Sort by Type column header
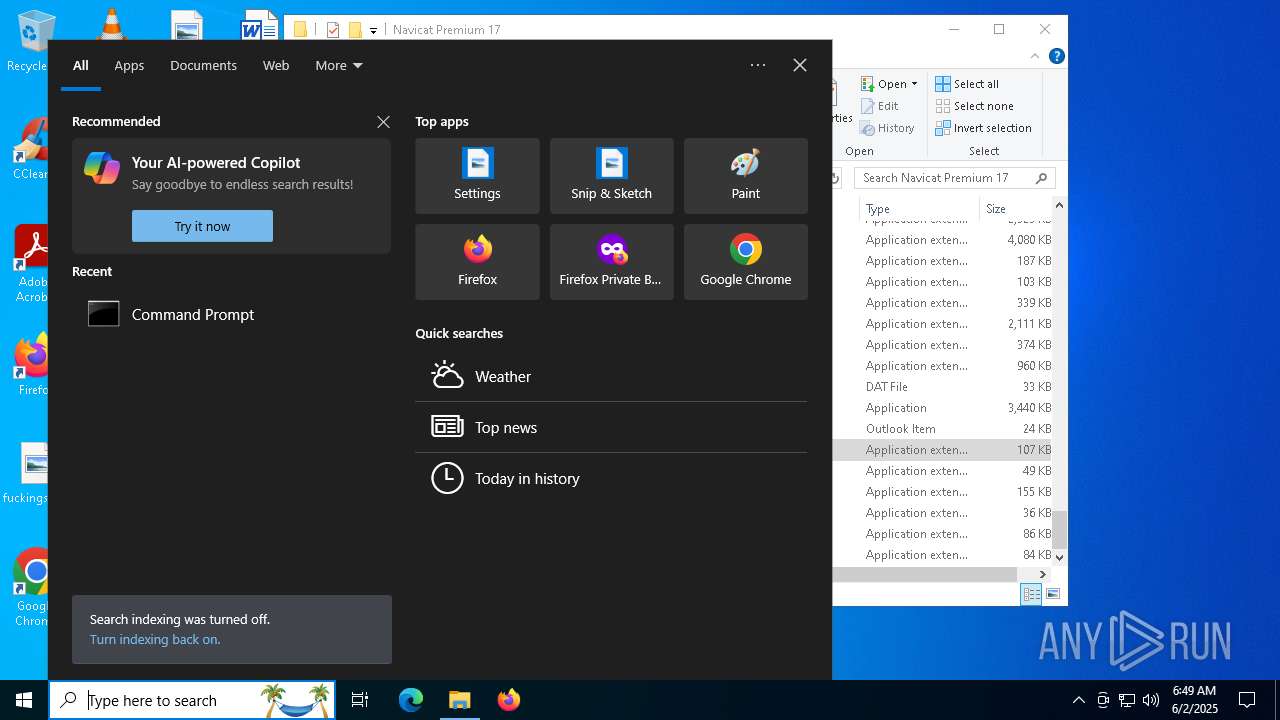This screenshot has width=1280, height=720. click(918, 208)
